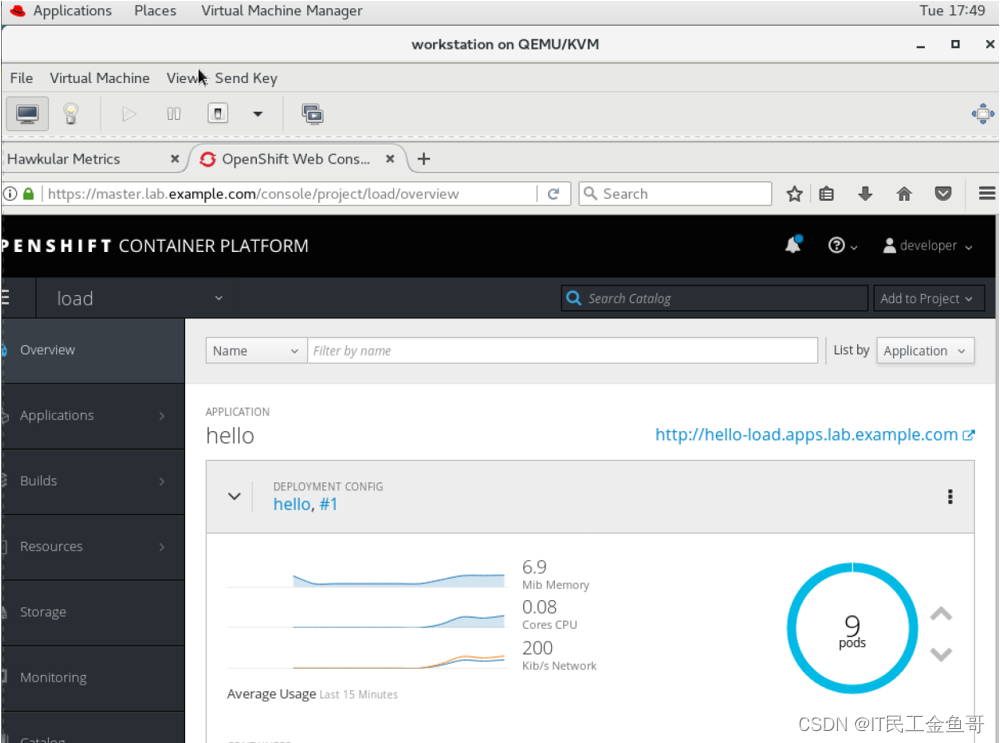Open the help question mark menu

click(x=842, y=246)
